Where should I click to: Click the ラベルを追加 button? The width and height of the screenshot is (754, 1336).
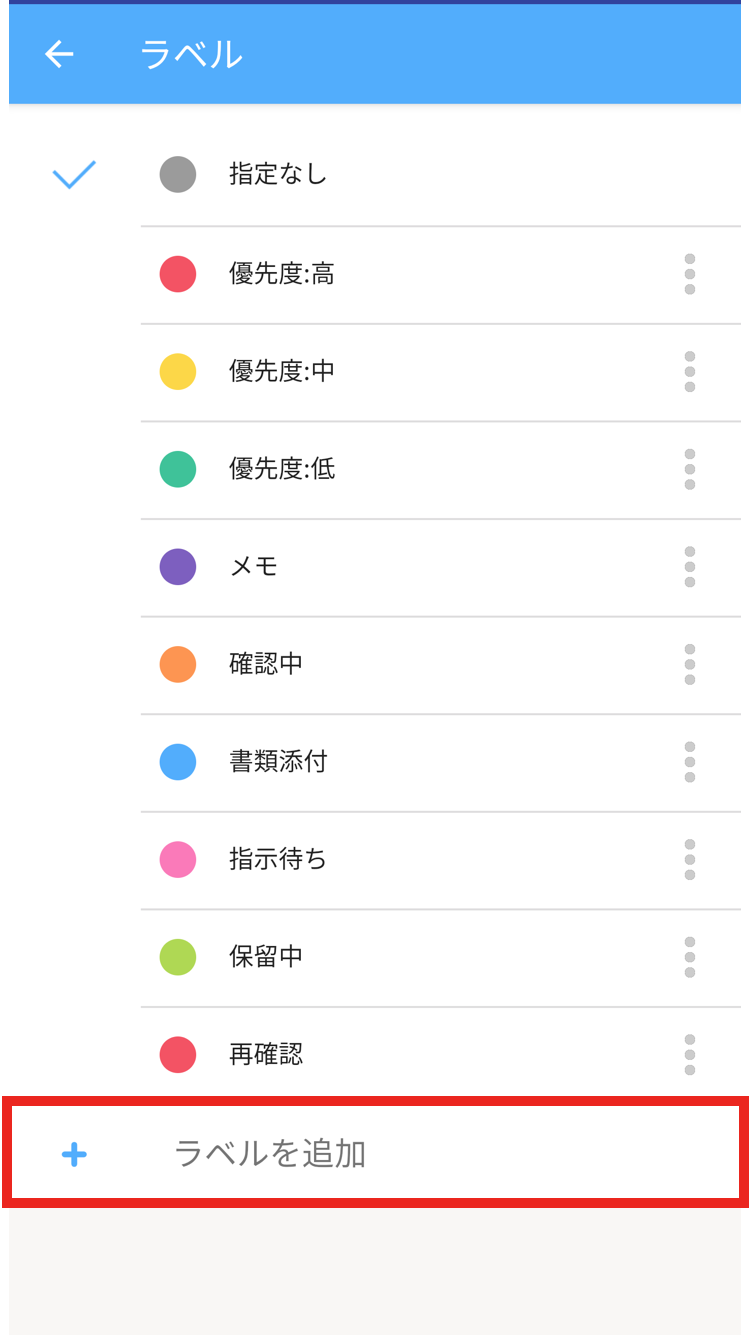point(270,1154)
